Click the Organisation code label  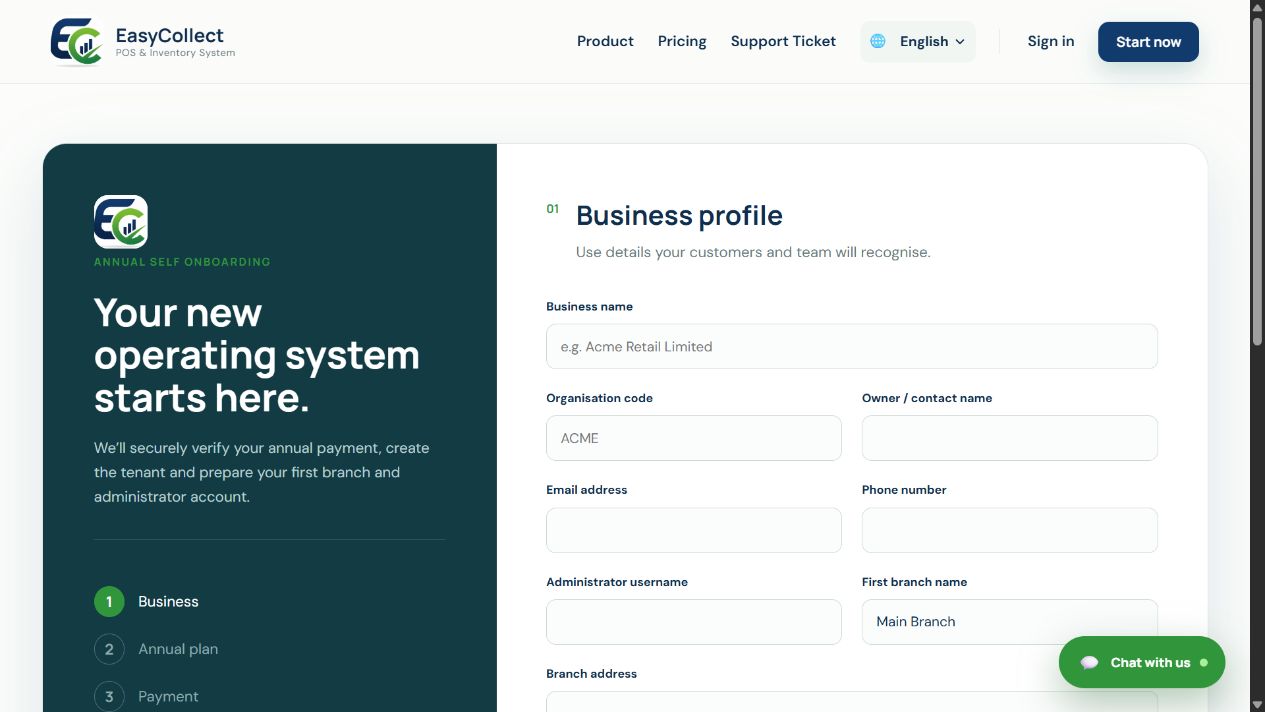599,398
